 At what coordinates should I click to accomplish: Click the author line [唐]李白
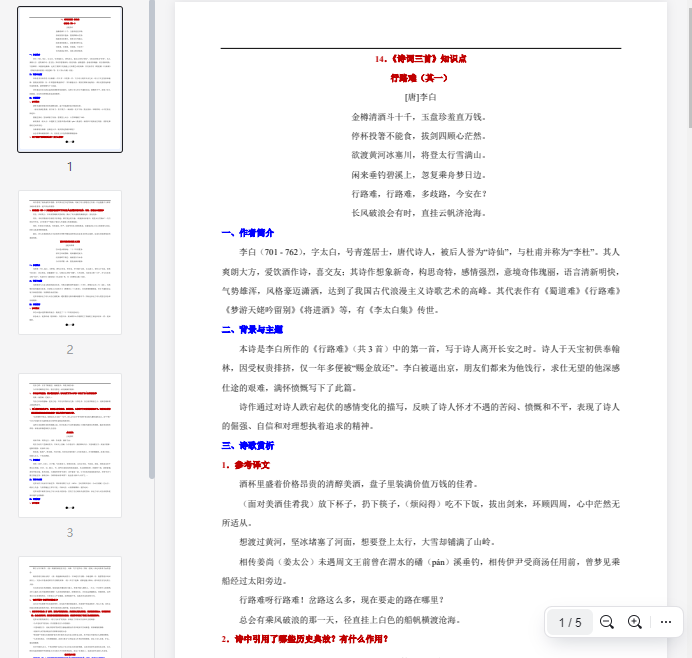click(420, 97)
